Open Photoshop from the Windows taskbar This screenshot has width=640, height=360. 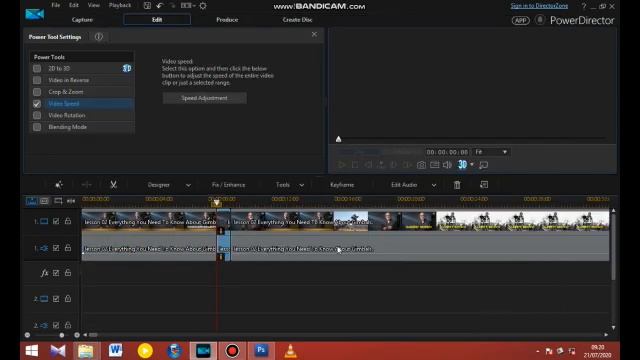[261, 351]
